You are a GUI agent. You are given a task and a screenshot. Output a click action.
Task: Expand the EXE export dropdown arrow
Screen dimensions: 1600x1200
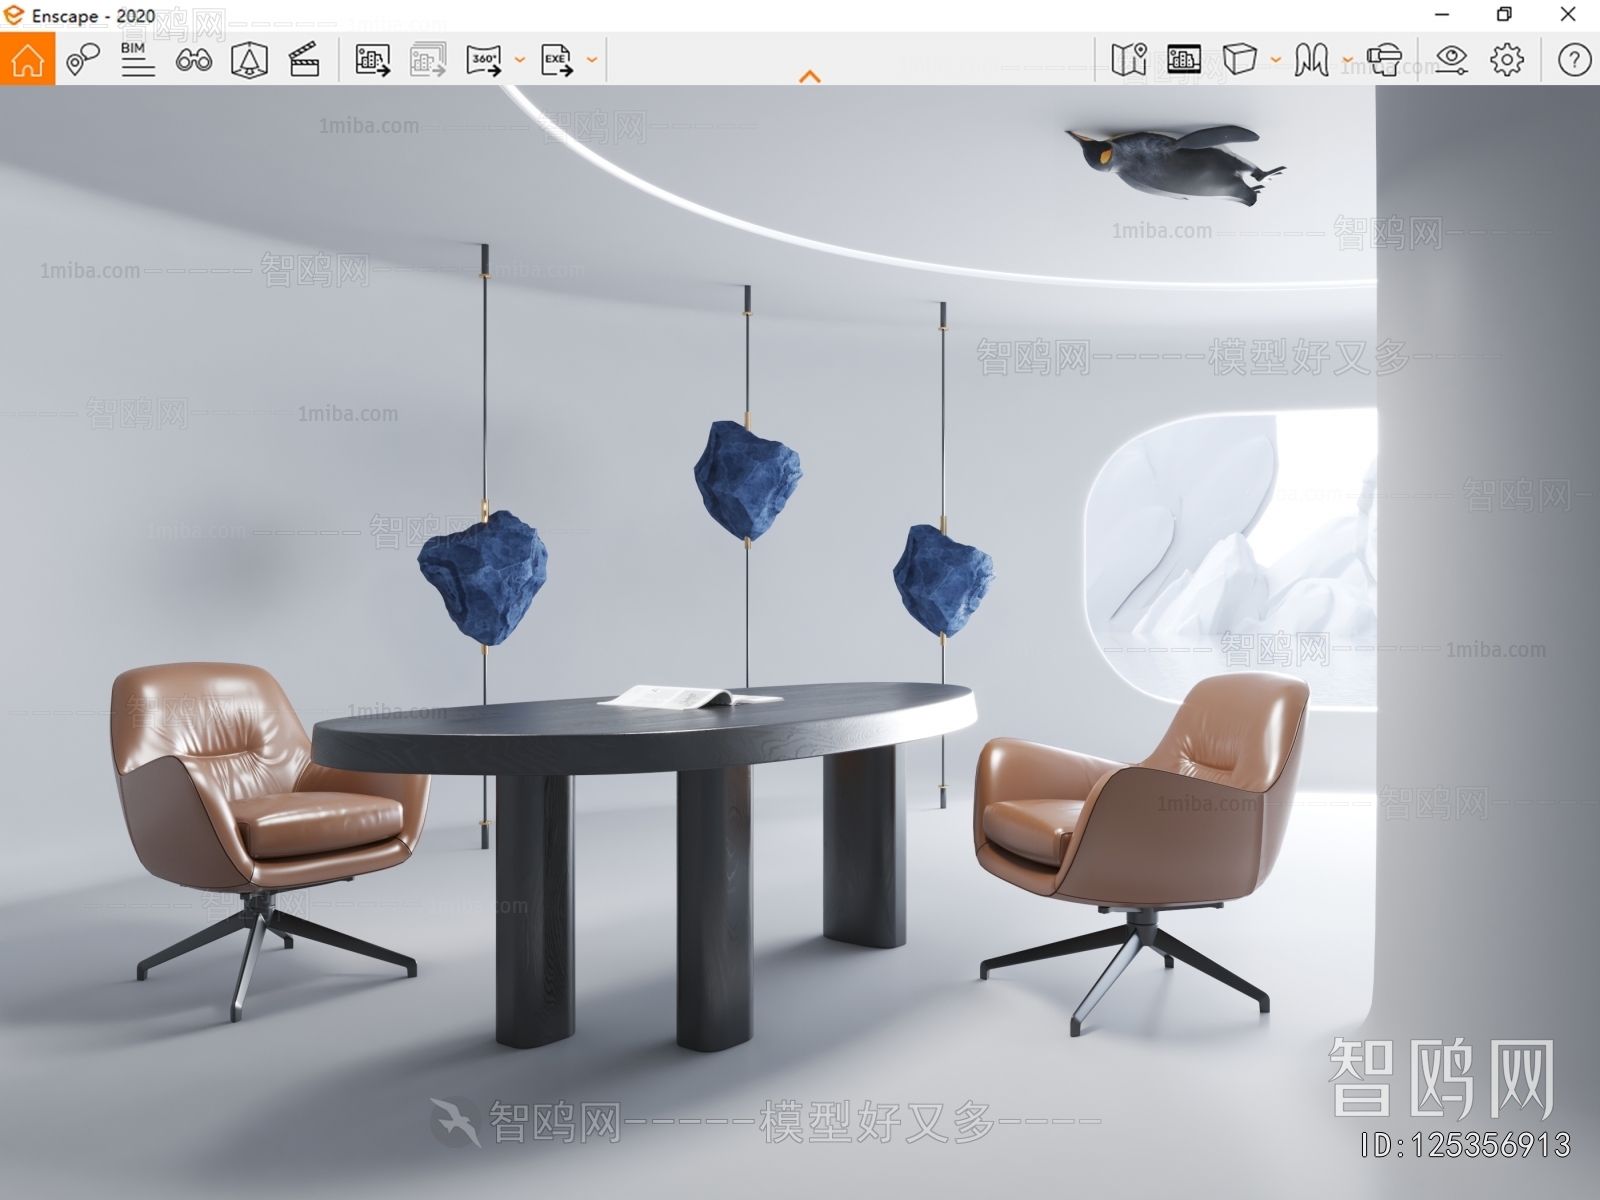coord(591,60)
